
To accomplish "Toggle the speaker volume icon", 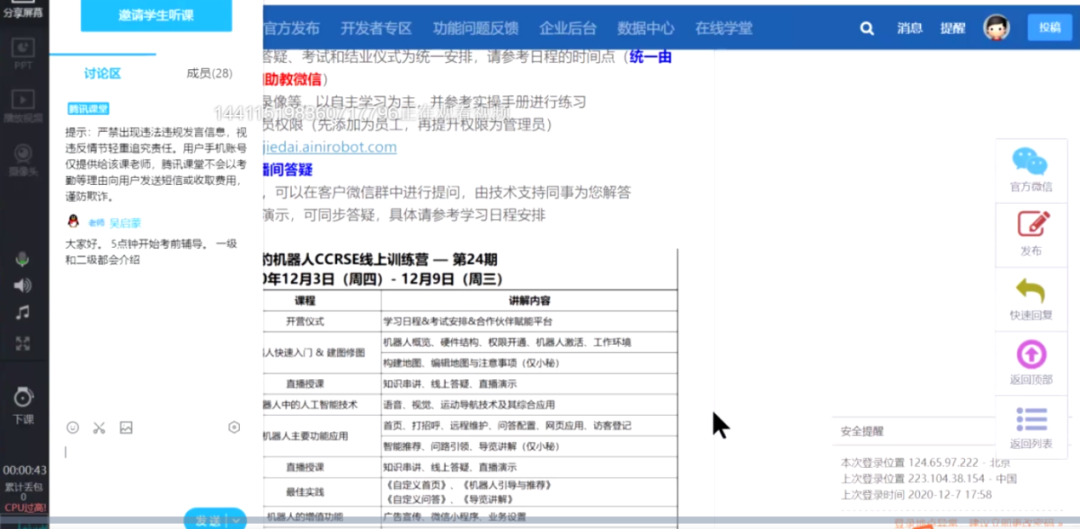I will pos(23,285).
